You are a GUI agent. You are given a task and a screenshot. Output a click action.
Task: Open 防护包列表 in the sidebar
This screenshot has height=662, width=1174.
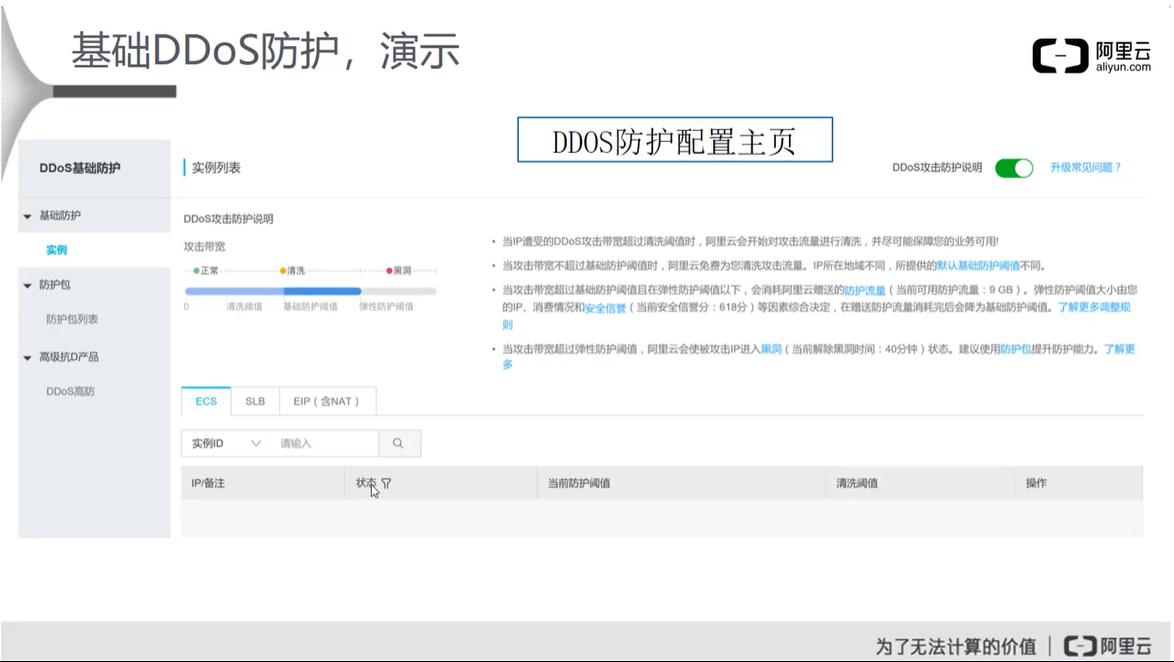coord(72,319)
